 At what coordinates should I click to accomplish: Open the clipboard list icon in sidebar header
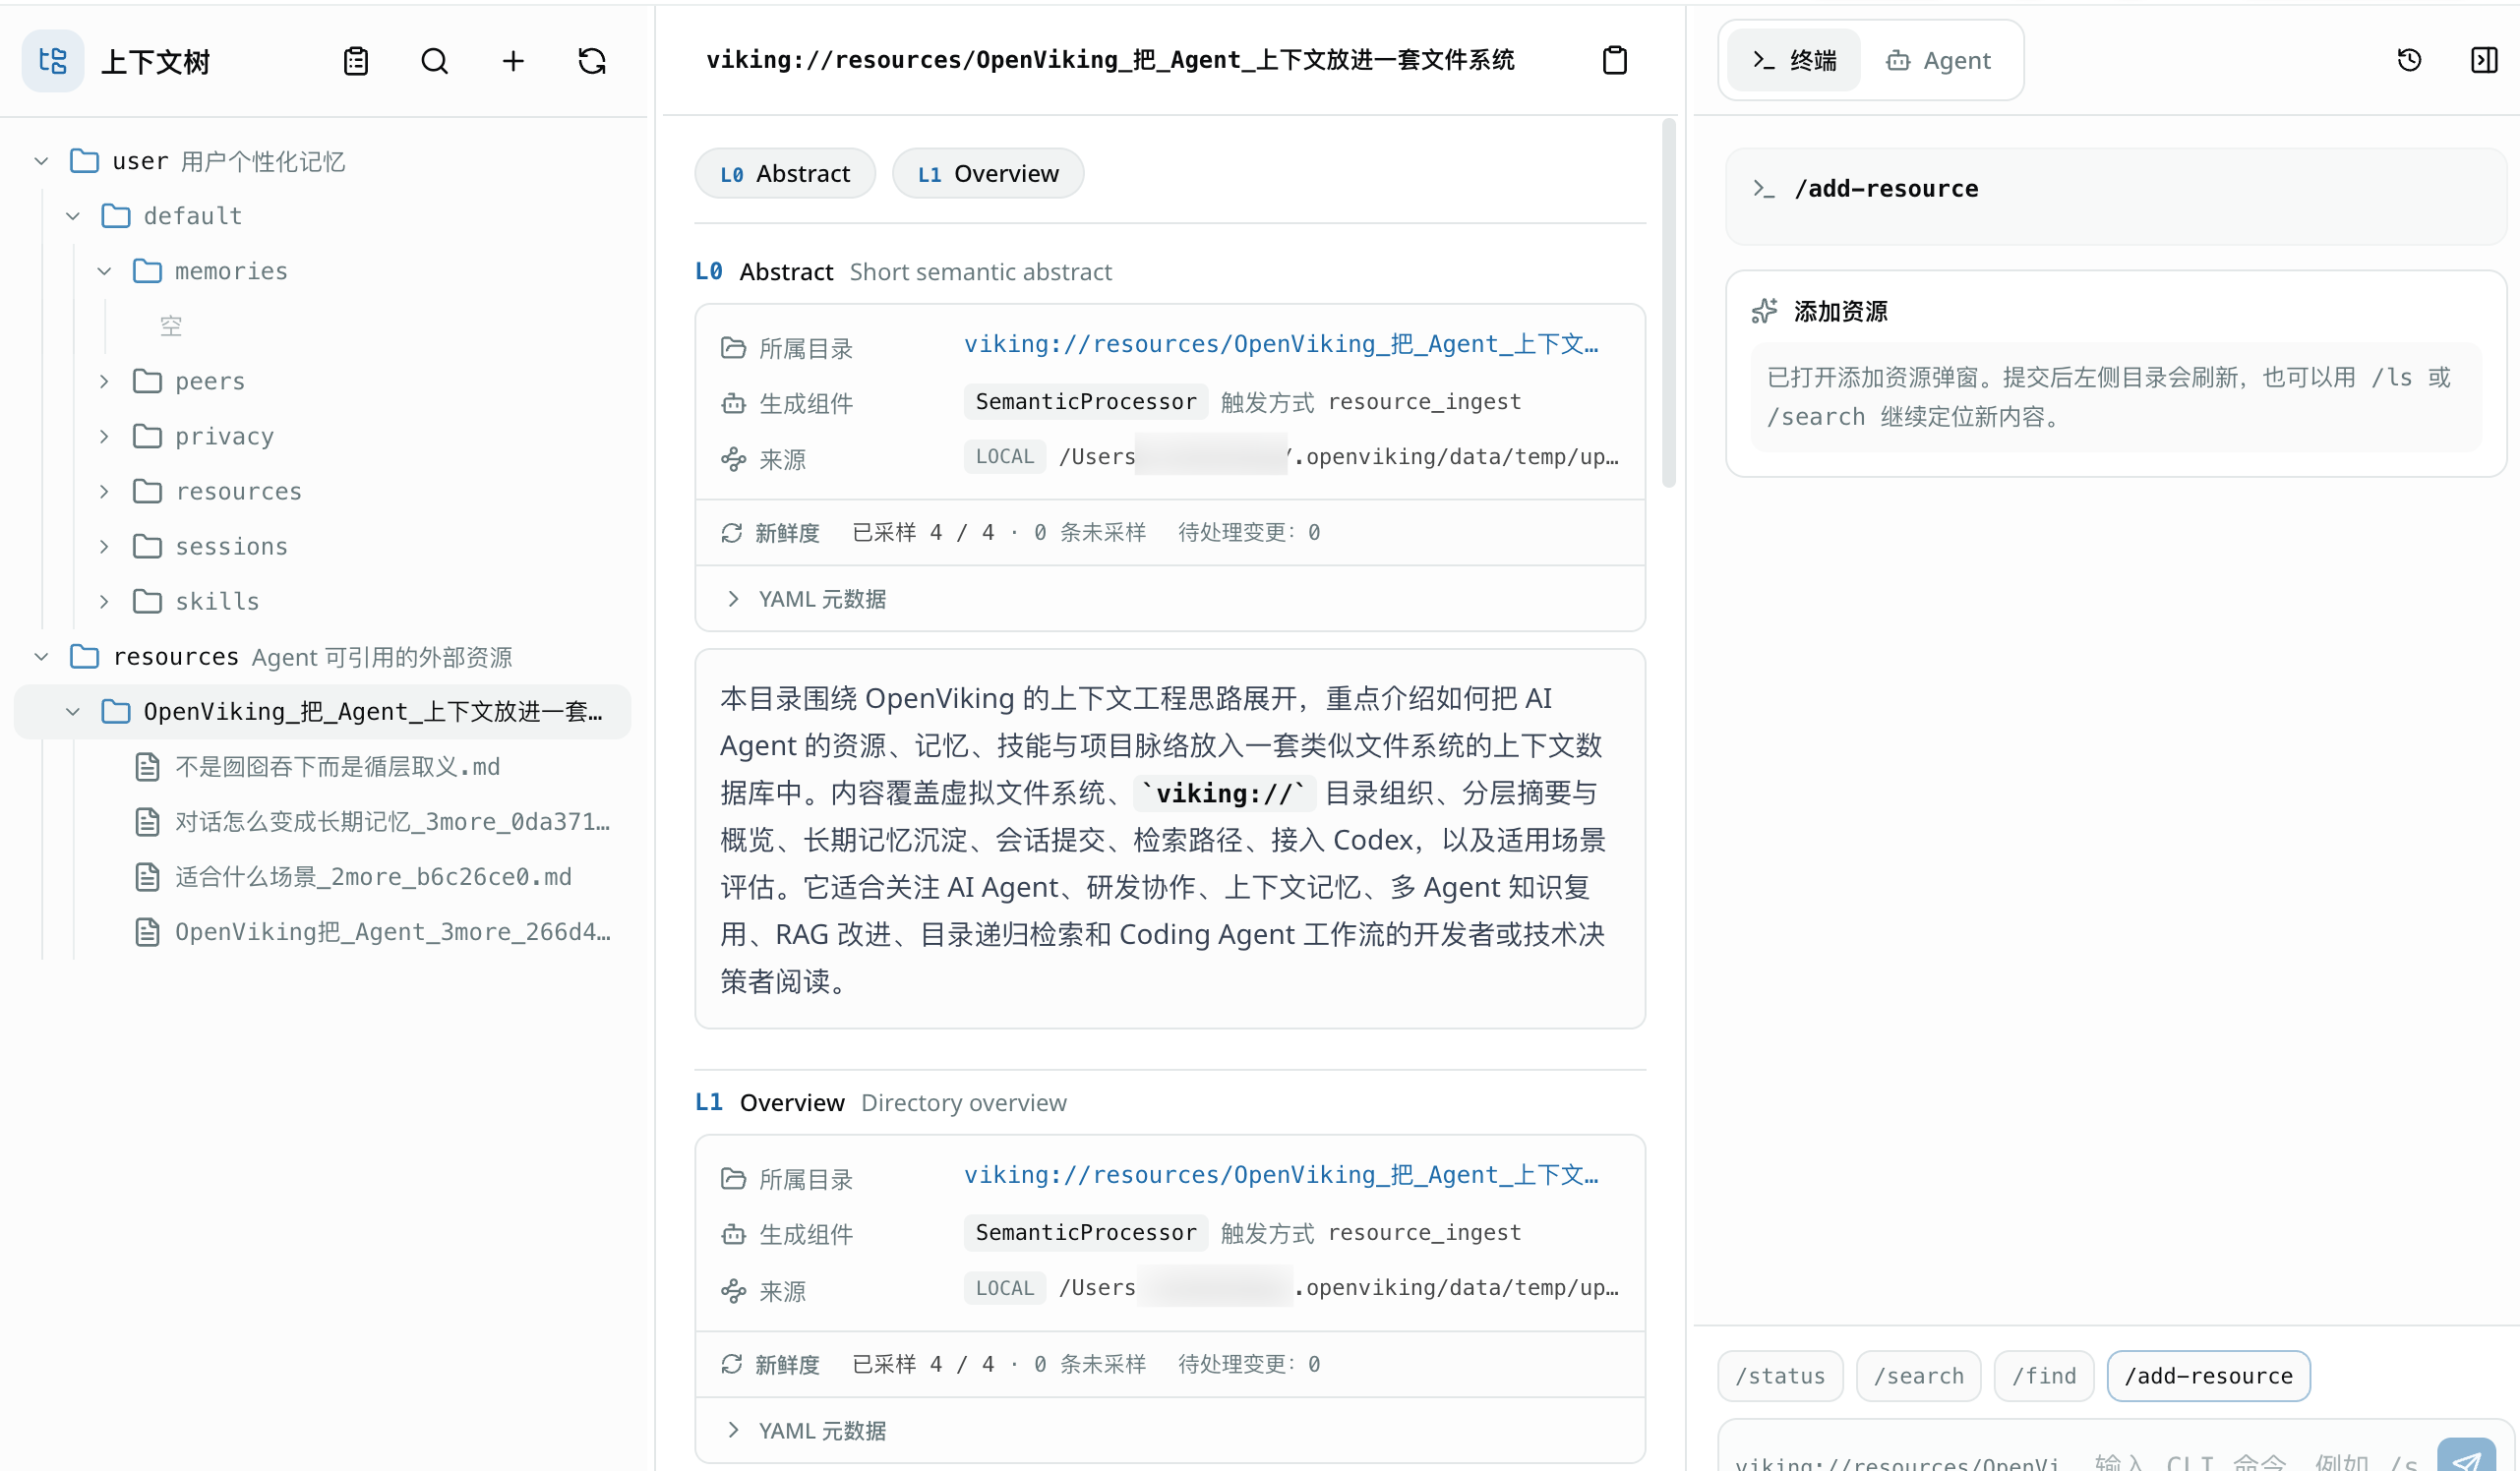356,61
